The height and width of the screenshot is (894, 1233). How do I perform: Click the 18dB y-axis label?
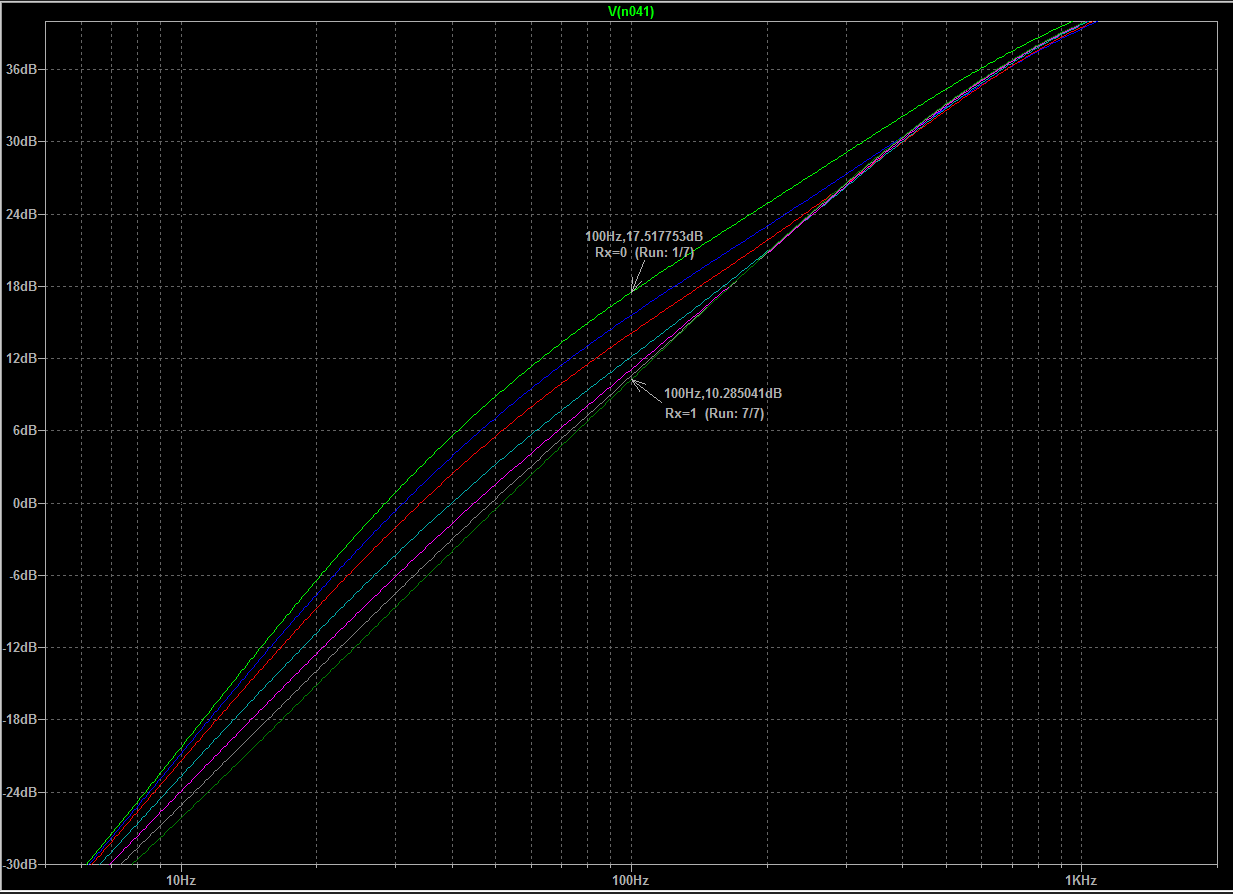click(21, 287)
